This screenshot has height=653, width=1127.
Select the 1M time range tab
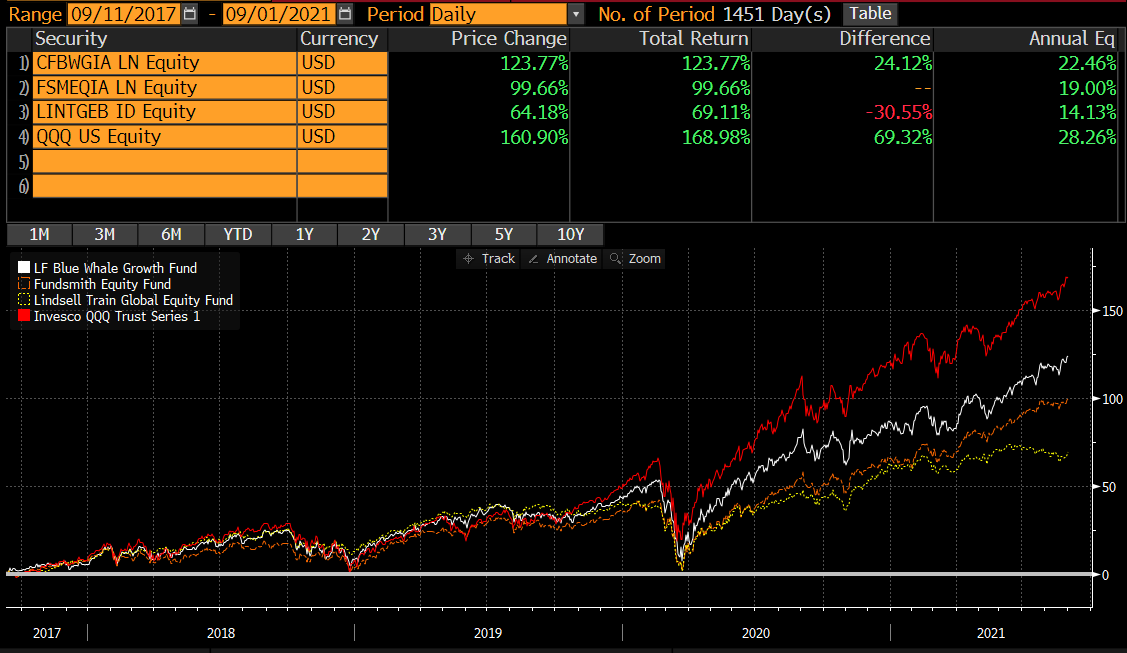pos(40,234)
